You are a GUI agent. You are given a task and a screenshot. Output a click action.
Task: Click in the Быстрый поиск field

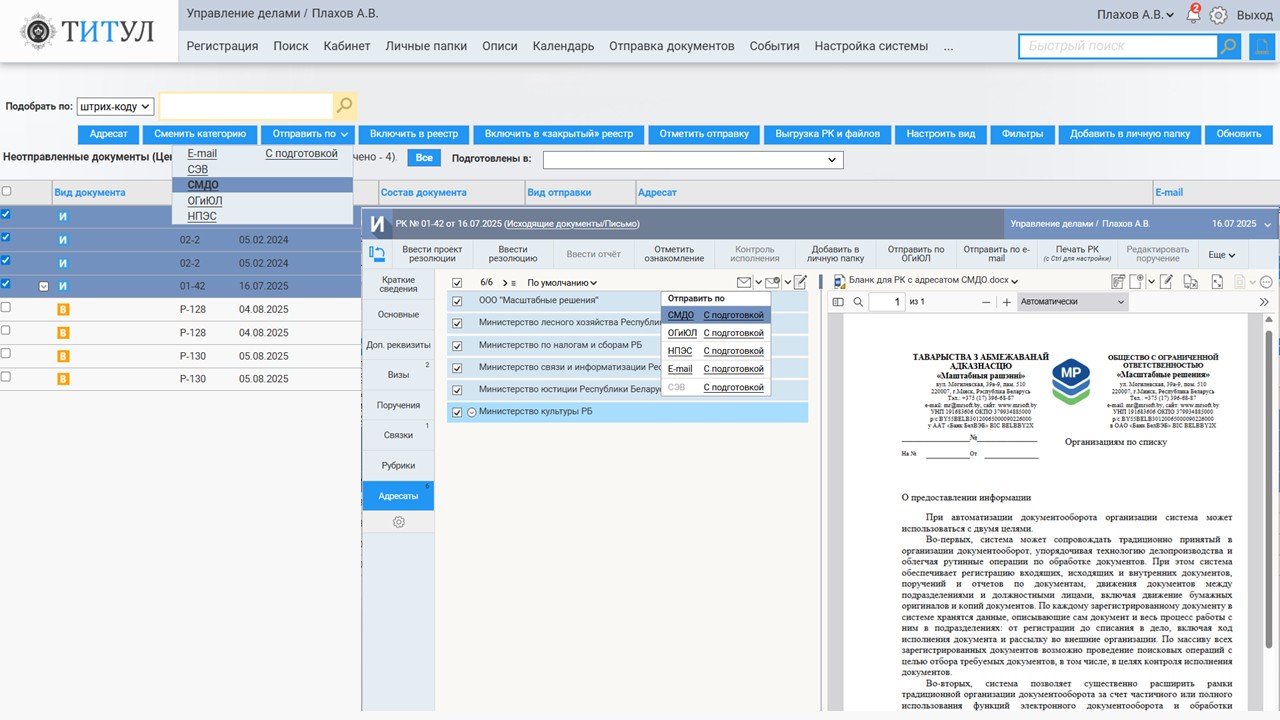click(x=1117, y=46)
